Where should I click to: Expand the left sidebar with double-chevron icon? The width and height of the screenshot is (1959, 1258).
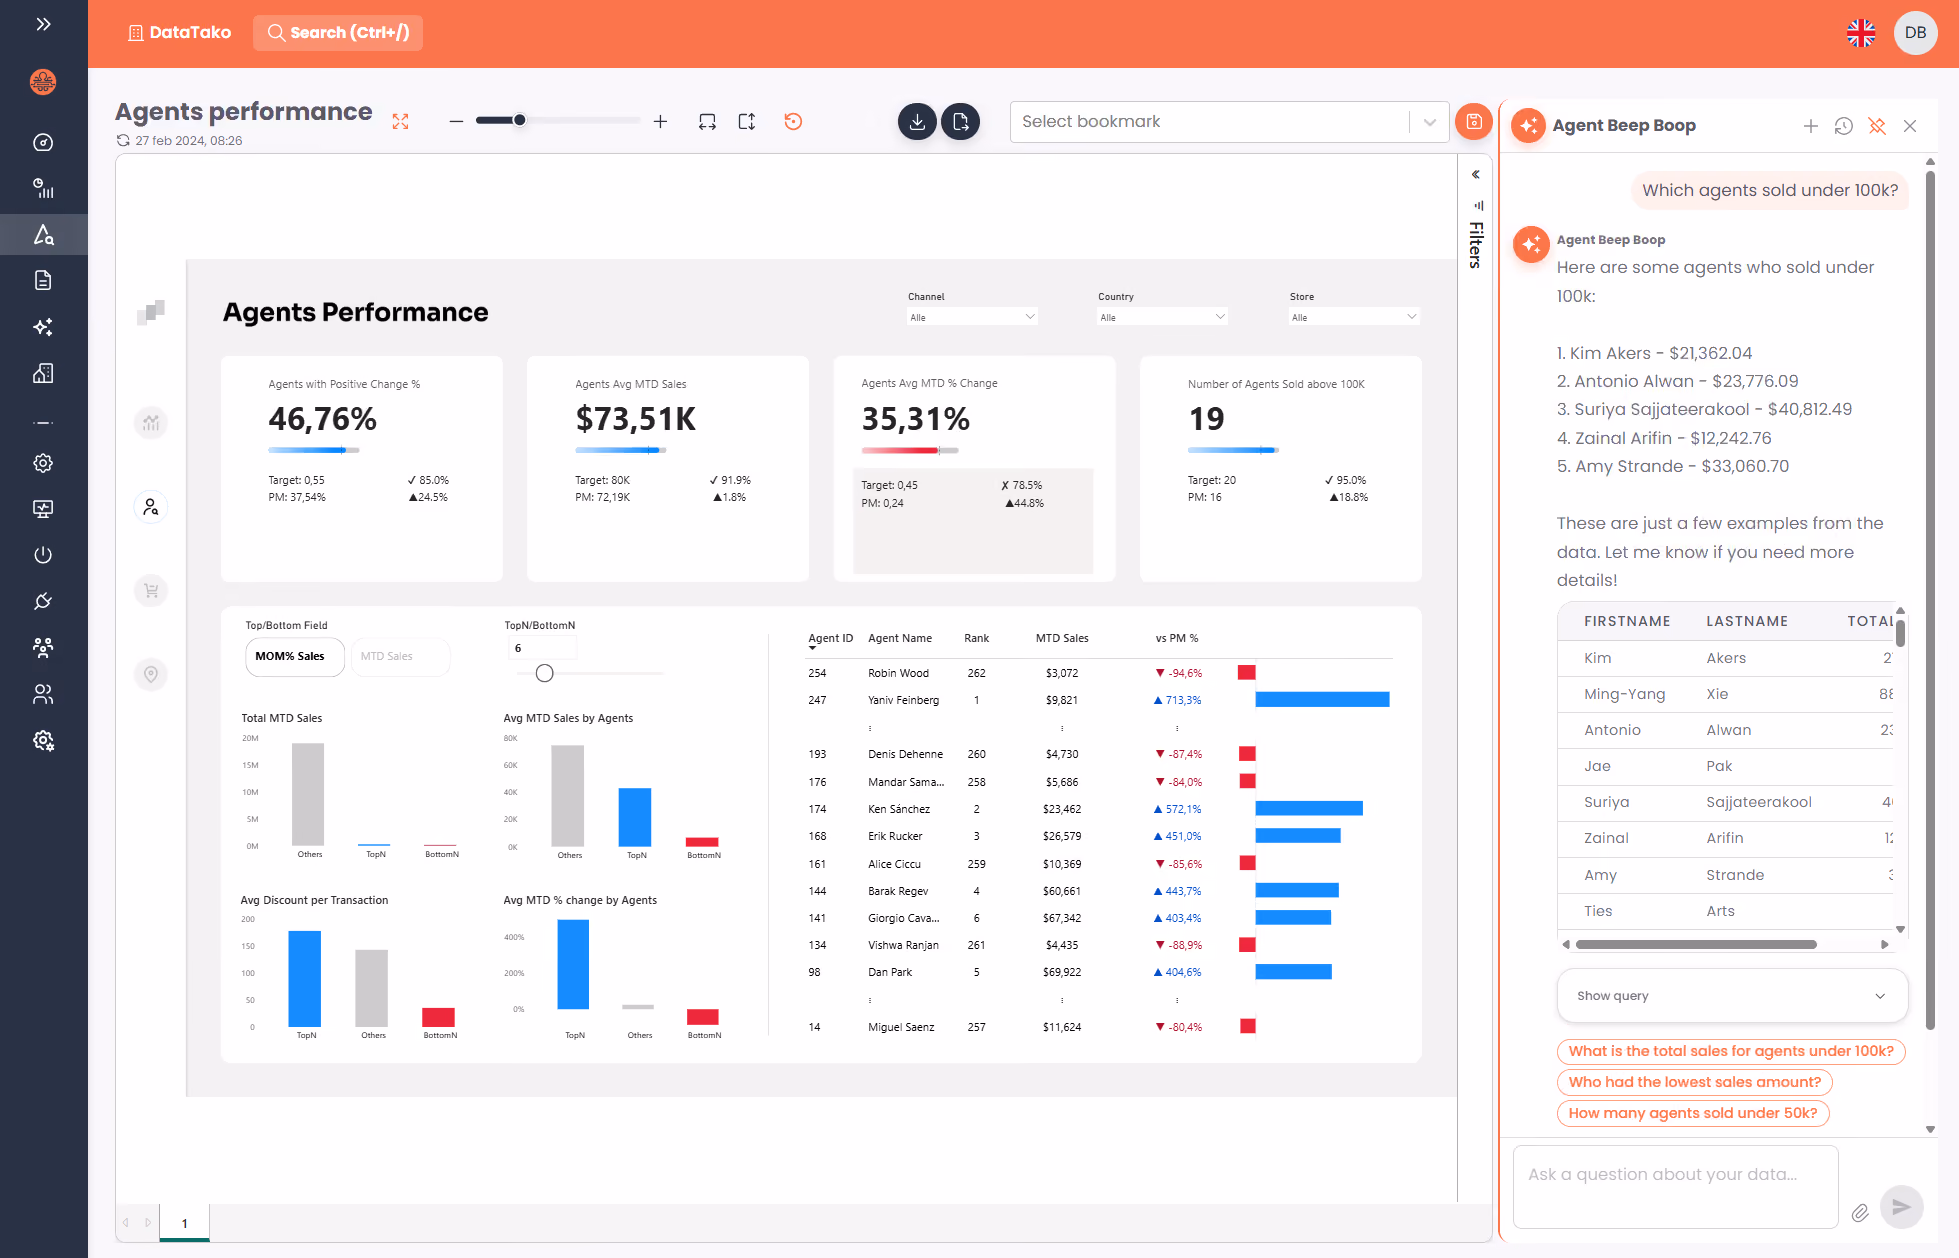(43, 24)
